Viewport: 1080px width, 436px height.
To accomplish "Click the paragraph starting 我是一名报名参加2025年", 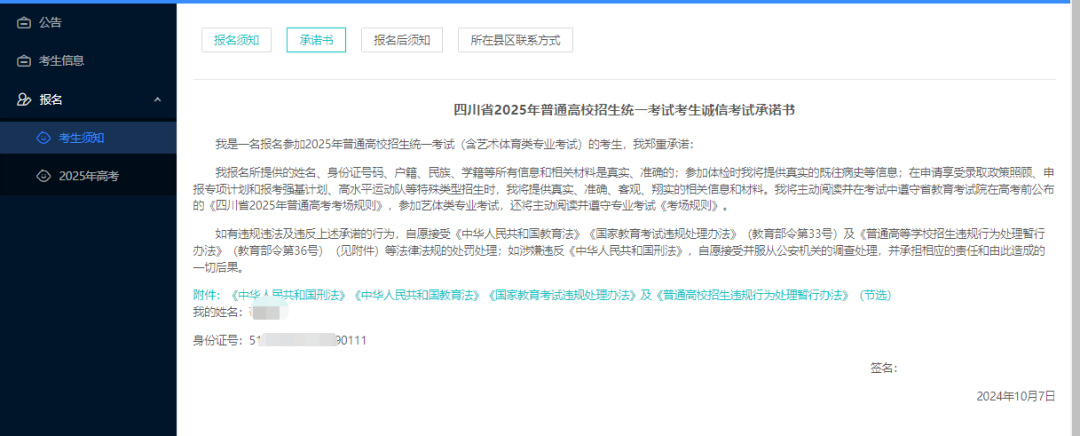I will pos(455,145).
